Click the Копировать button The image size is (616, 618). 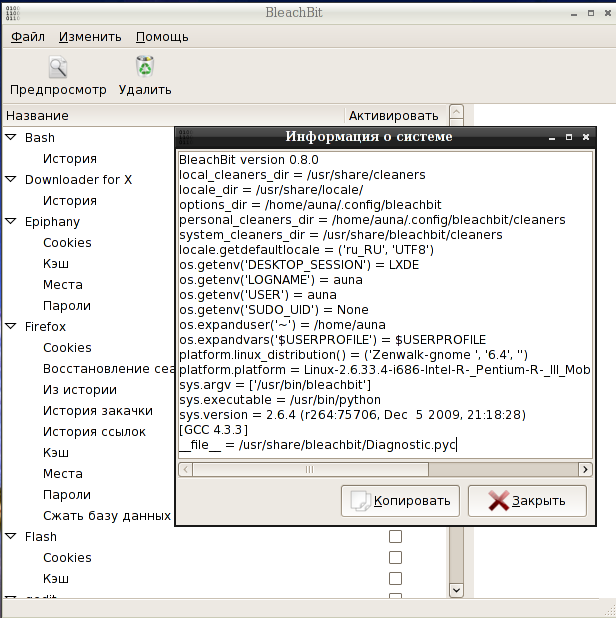click(x=400, y=501)
